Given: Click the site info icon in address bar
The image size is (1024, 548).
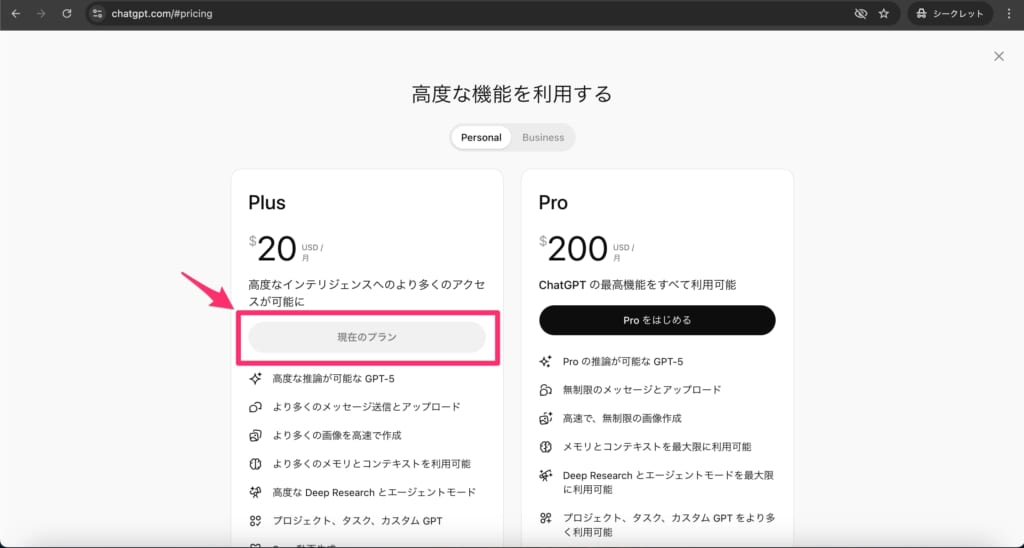Looking at the screenshot, I should click(x=97, y=14).
